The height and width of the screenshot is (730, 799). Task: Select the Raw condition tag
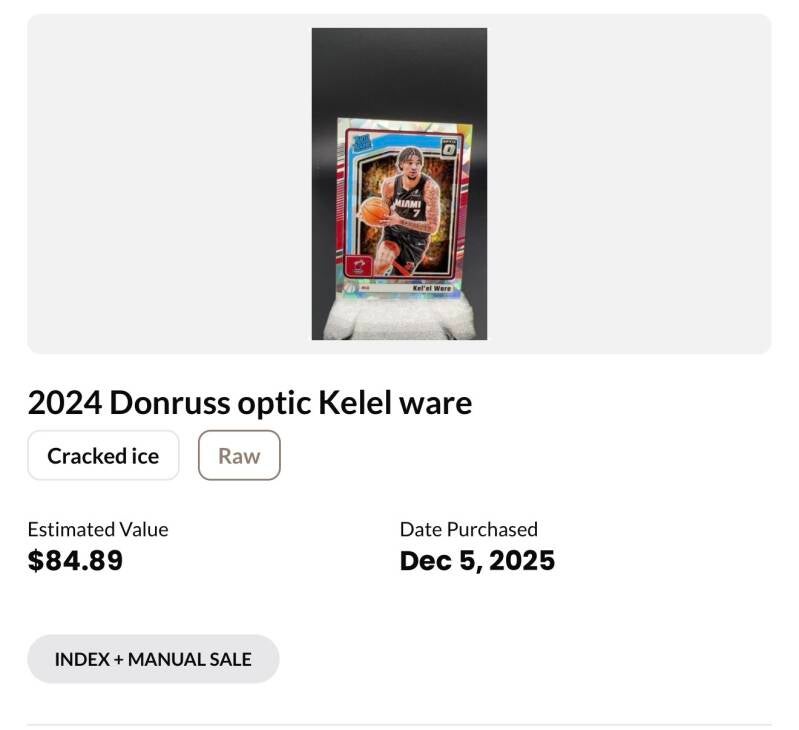239,456
